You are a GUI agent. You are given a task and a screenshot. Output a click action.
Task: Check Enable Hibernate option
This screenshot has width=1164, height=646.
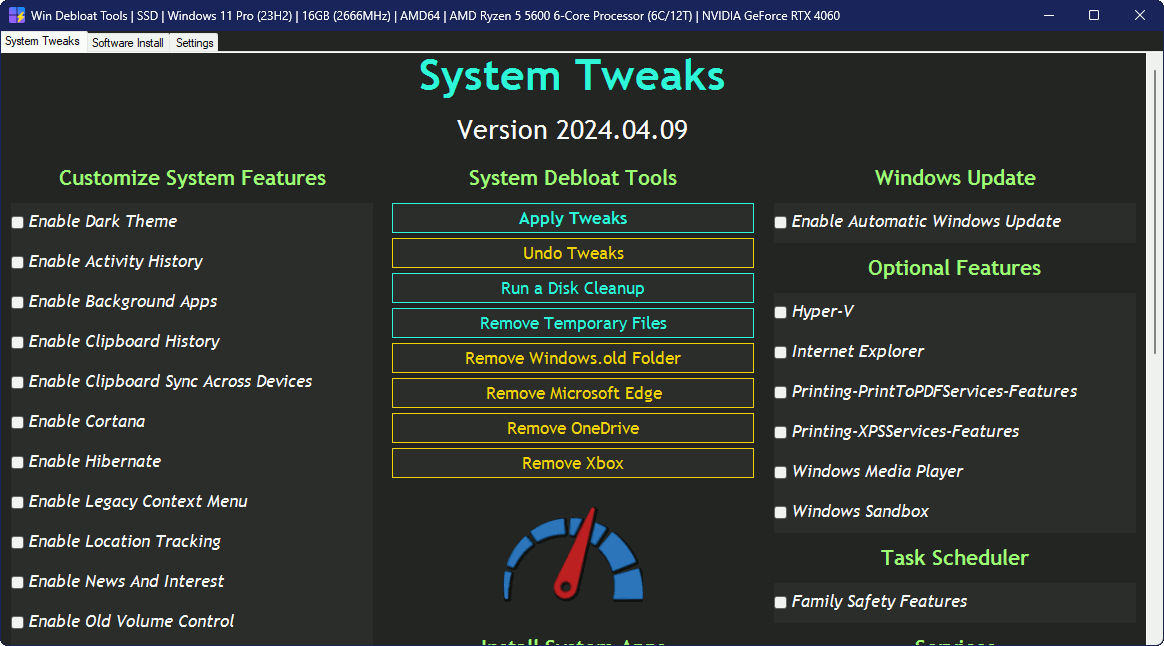(18, 462)
